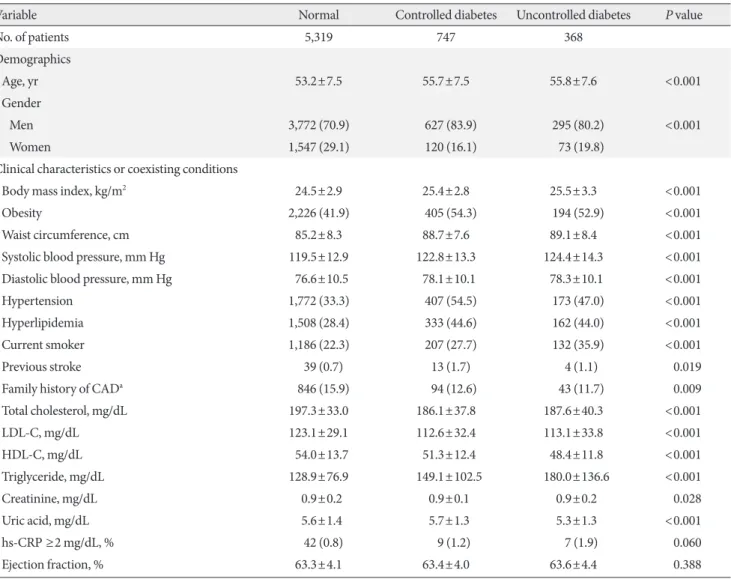Select the waist value 88.7±7.6

[446, 235]
